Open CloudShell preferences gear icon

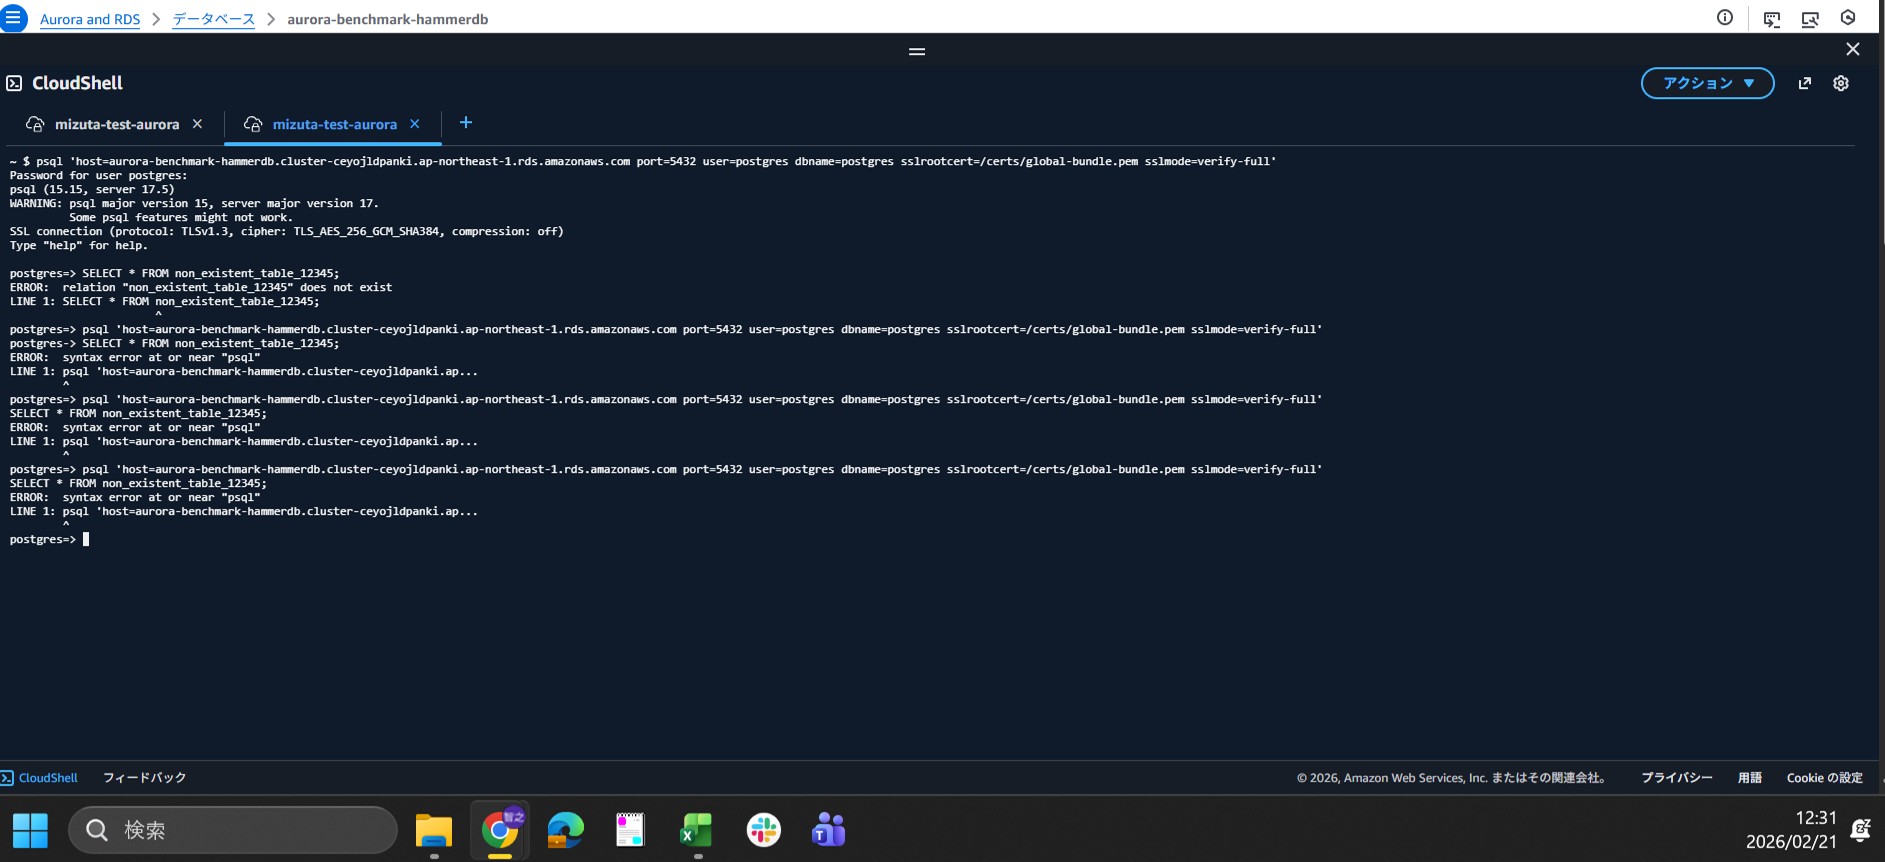1841,83
